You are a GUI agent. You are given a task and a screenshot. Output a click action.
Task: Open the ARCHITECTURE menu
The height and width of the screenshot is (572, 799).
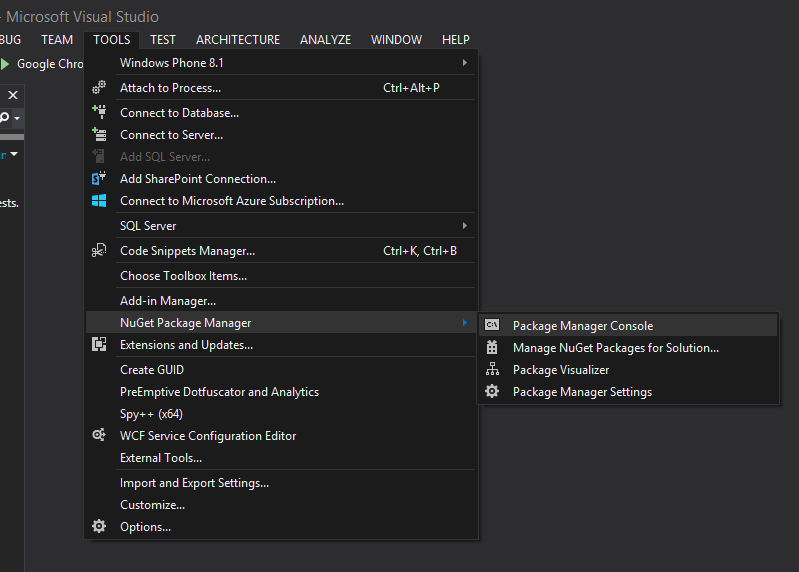238,40
